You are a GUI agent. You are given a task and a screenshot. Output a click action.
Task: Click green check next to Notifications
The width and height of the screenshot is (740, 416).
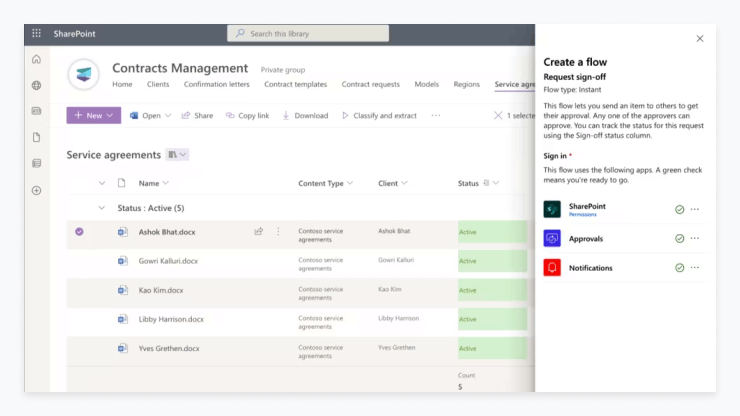click(680, 268)
